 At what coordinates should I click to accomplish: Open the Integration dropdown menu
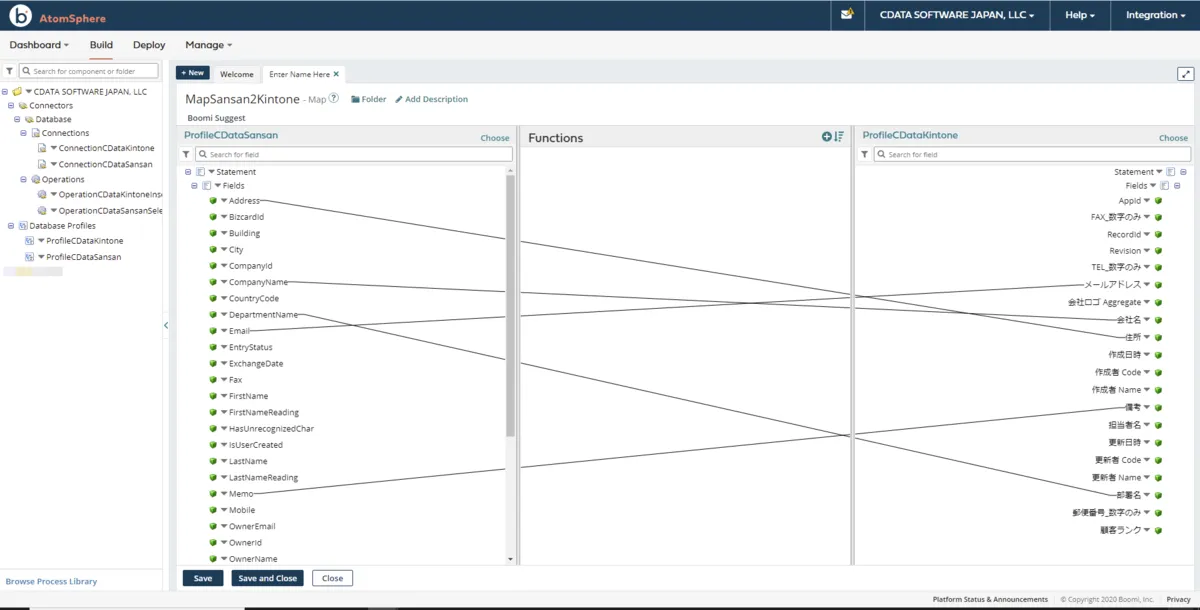[x=1155, y=15]
